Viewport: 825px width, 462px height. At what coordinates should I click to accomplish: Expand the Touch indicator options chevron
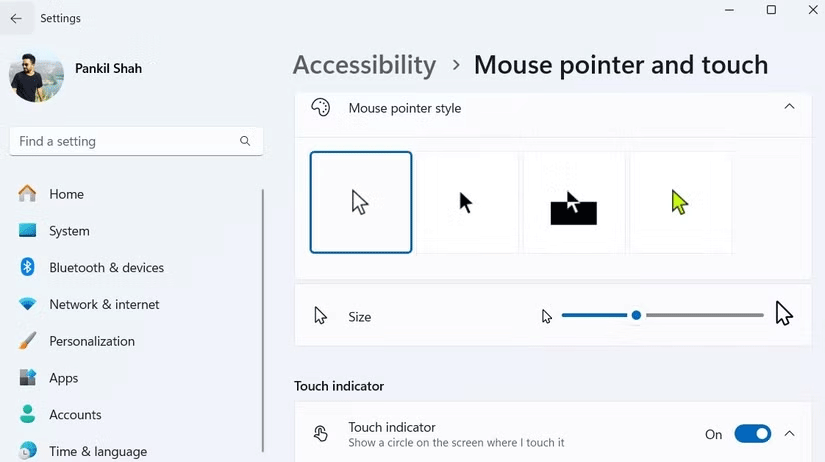(789, 434)
